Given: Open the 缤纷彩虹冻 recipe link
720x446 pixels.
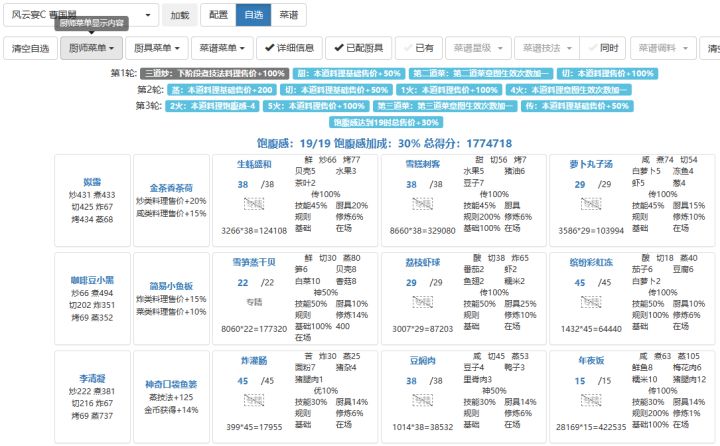Looking at the screenshot, I should tap(591, 262).
